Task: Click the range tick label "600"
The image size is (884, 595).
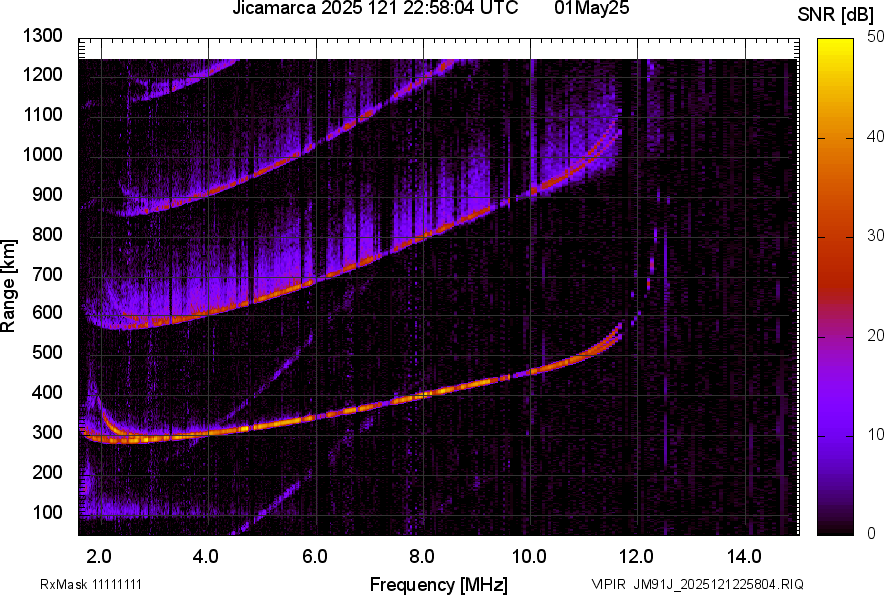Action: coord(47,312)
